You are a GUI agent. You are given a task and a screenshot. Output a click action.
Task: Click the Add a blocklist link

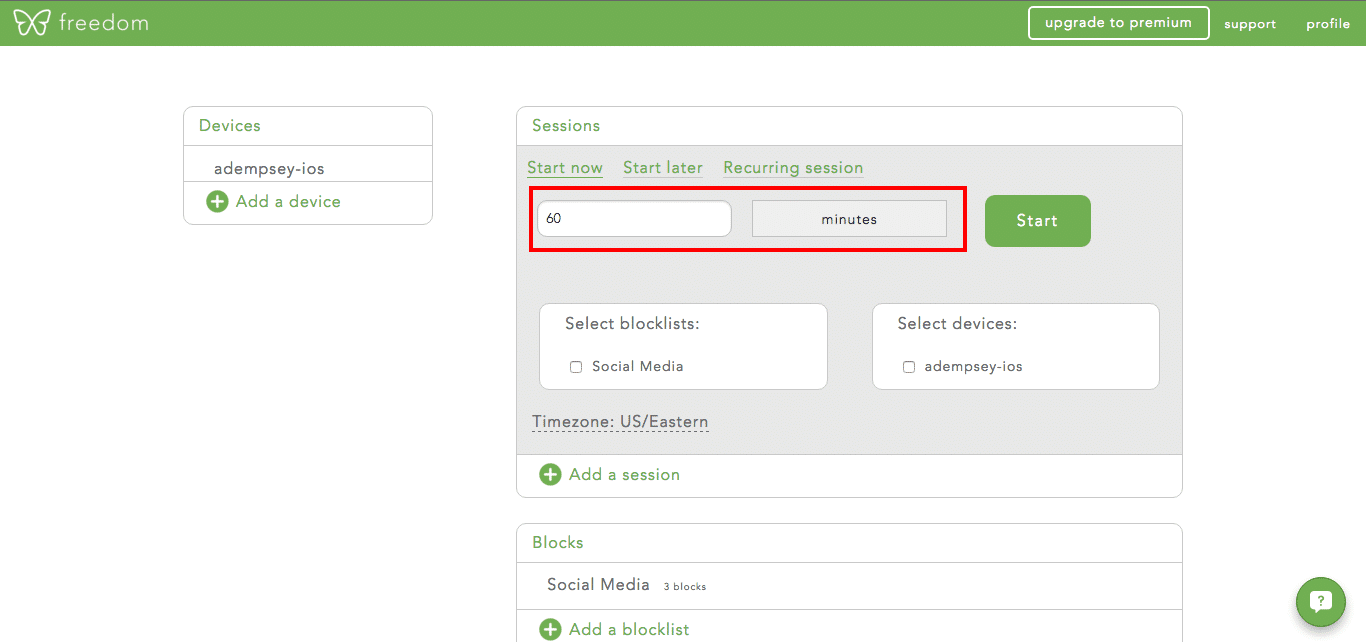629,629
